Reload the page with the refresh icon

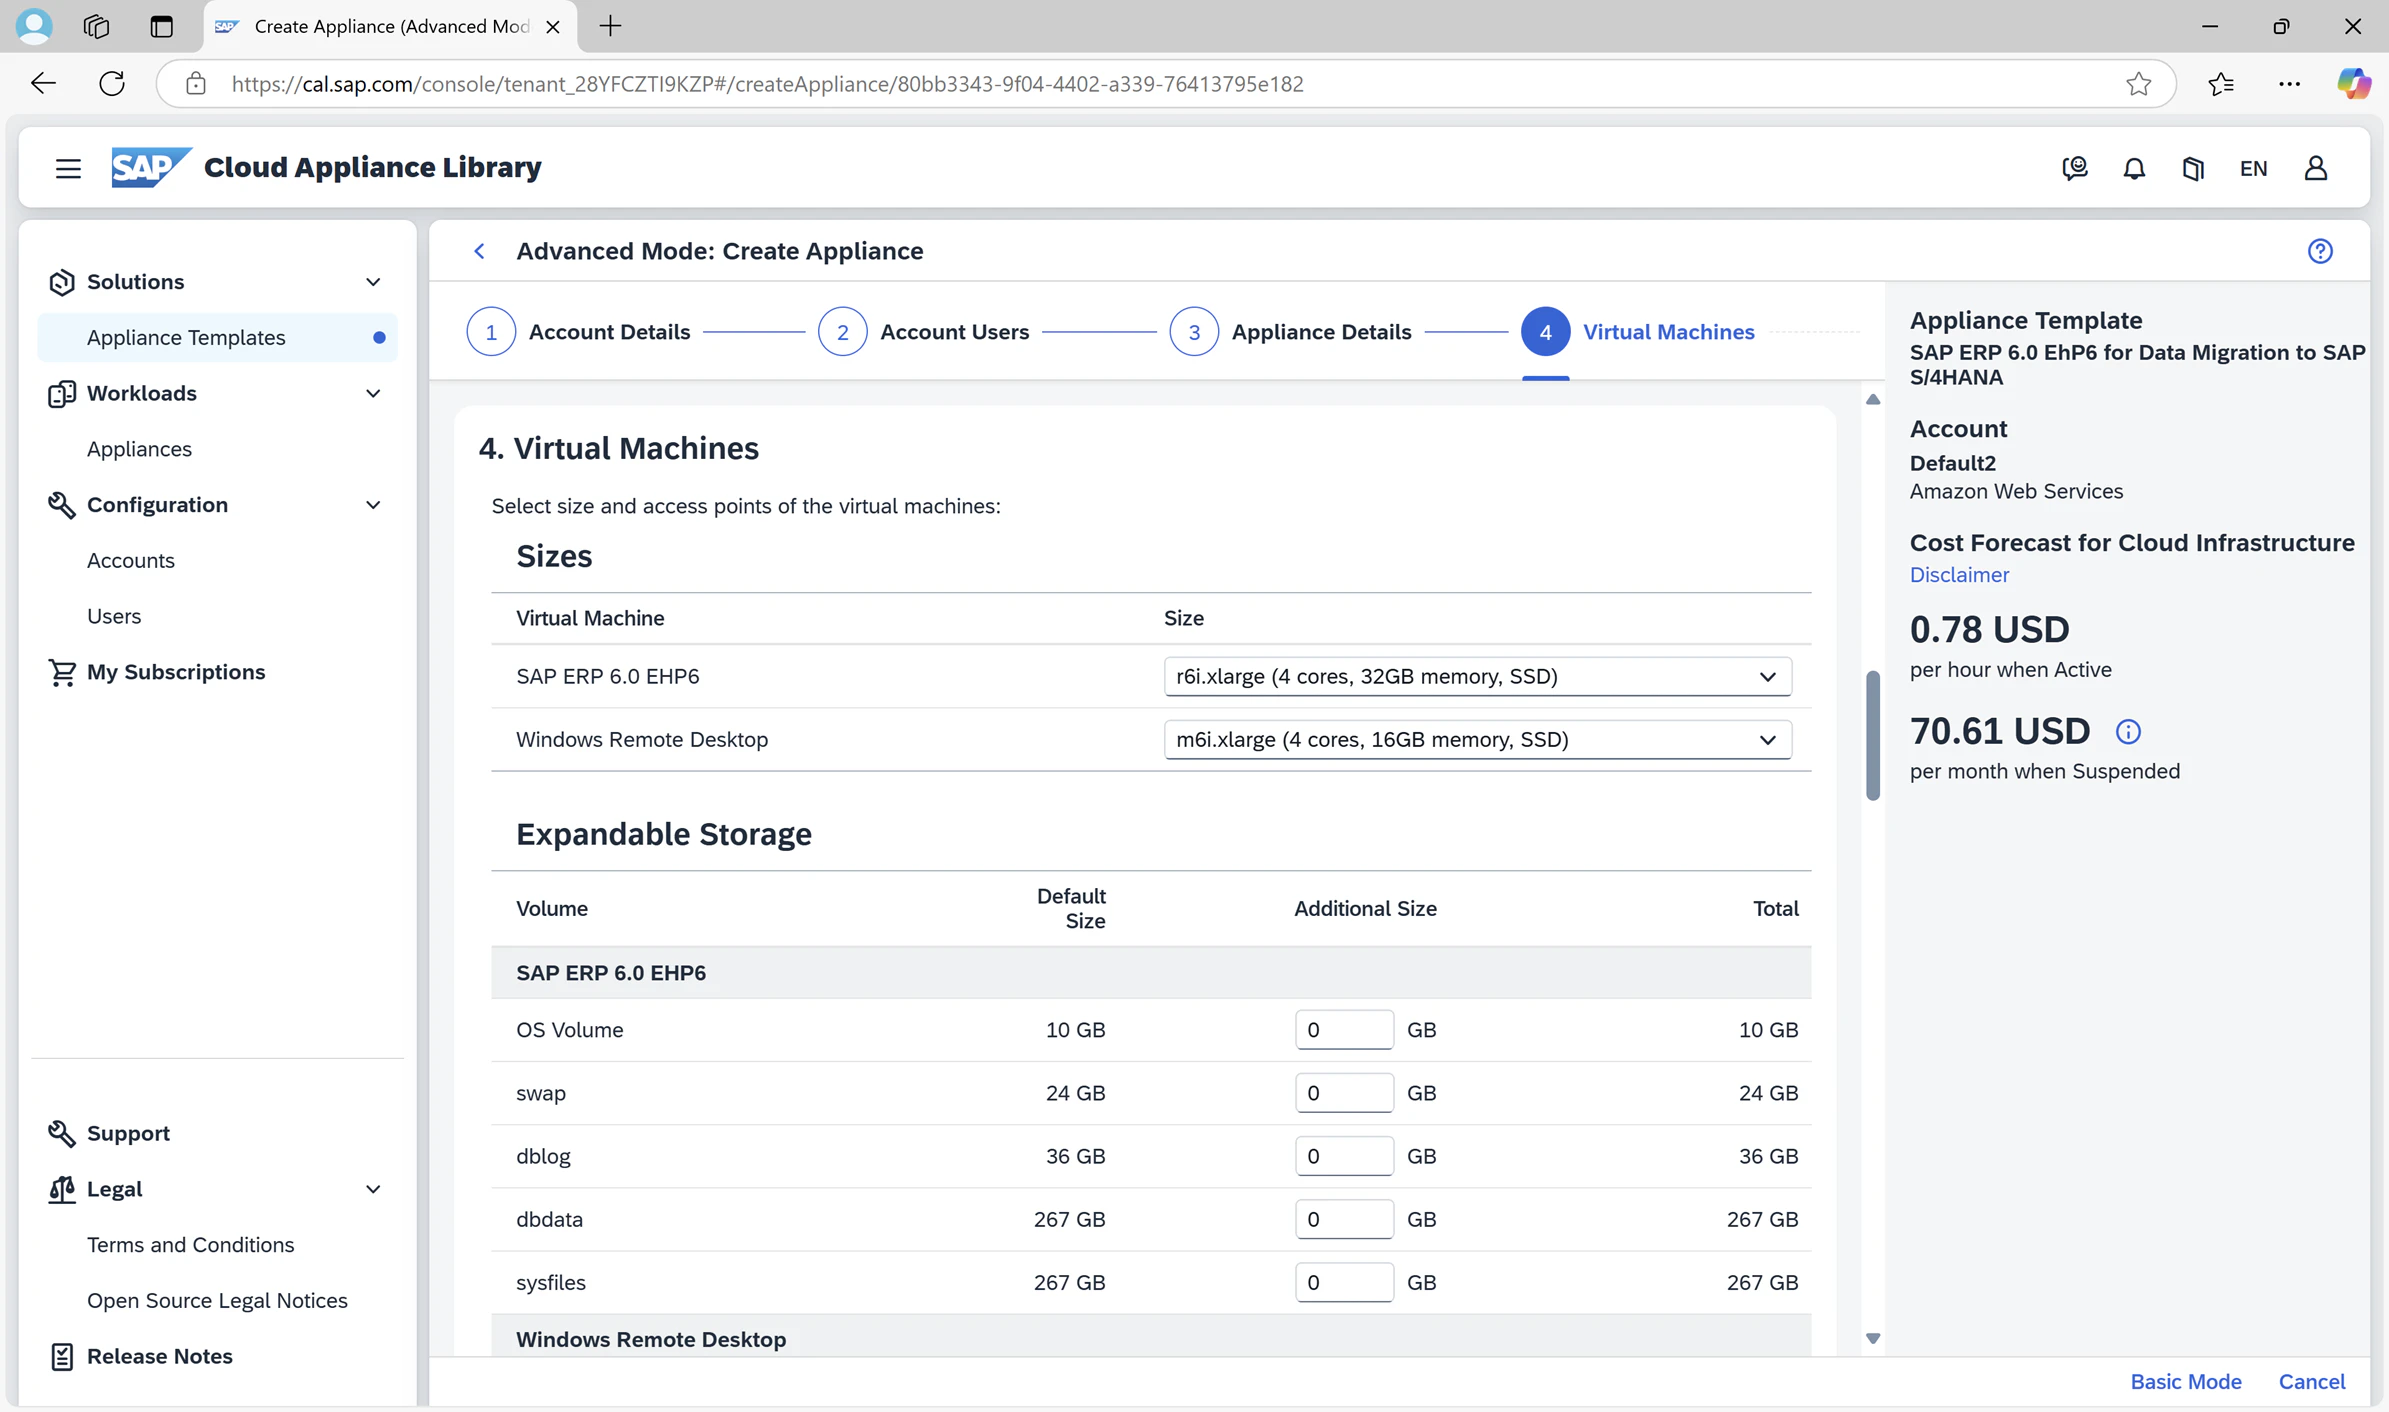pyautogui.click(x=112, y=83)
